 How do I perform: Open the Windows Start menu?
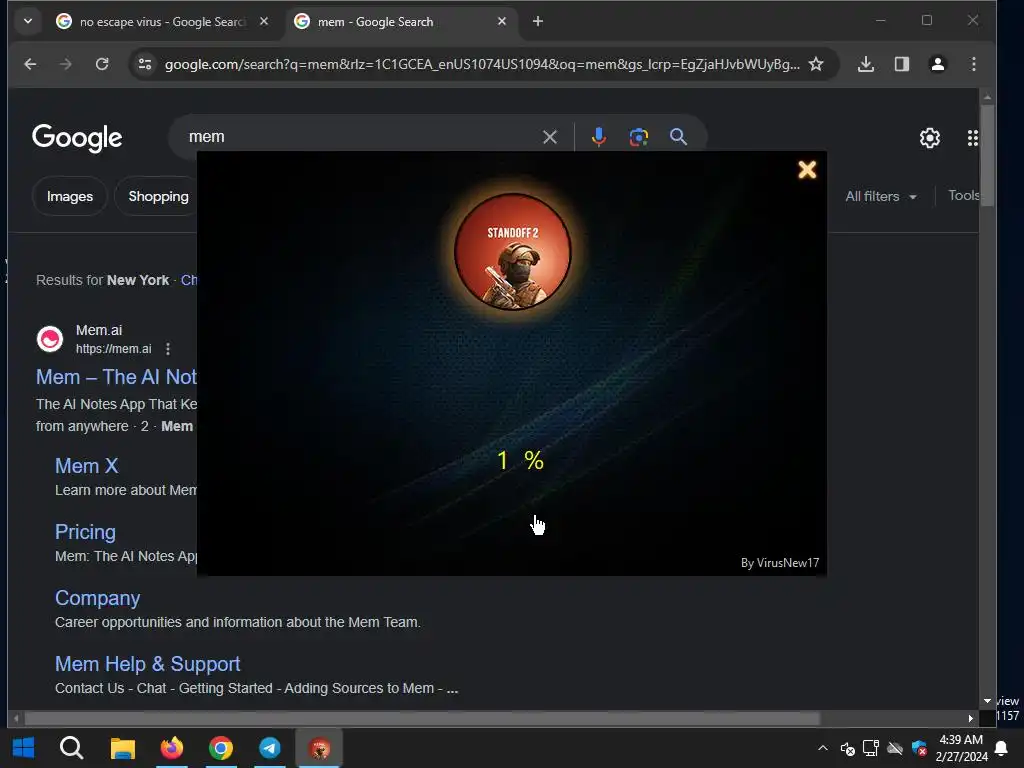[x=23, y=748]
